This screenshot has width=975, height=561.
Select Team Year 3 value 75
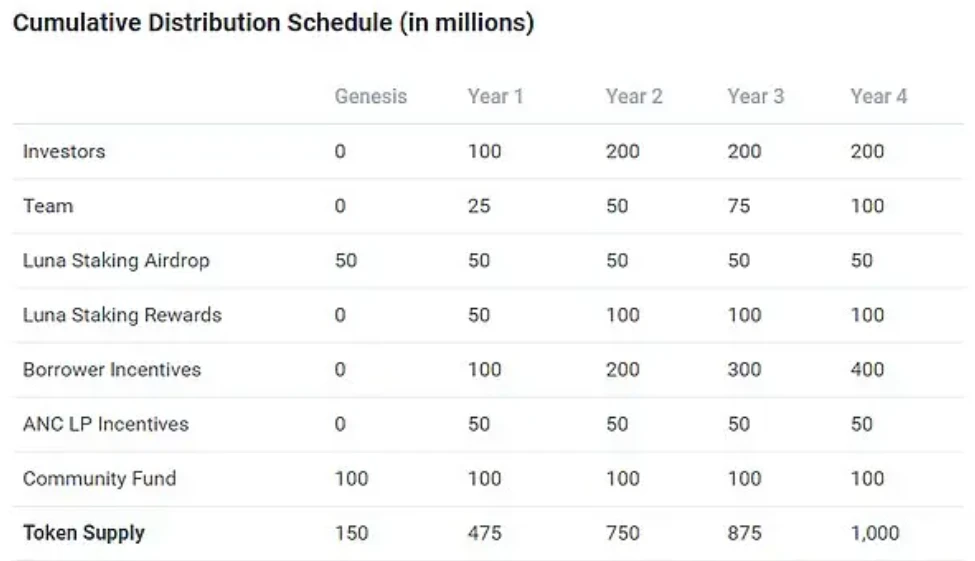[739, 206]
